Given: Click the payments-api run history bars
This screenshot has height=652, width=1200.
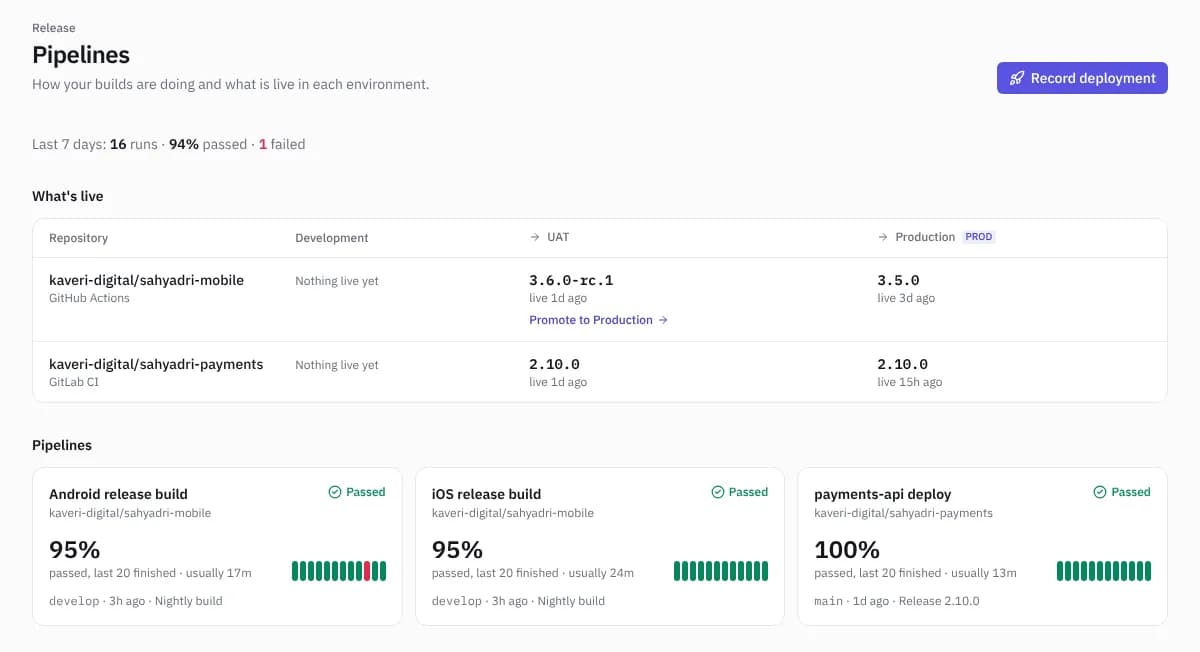Looking at the screenshot, I should tap(1104, 571).
